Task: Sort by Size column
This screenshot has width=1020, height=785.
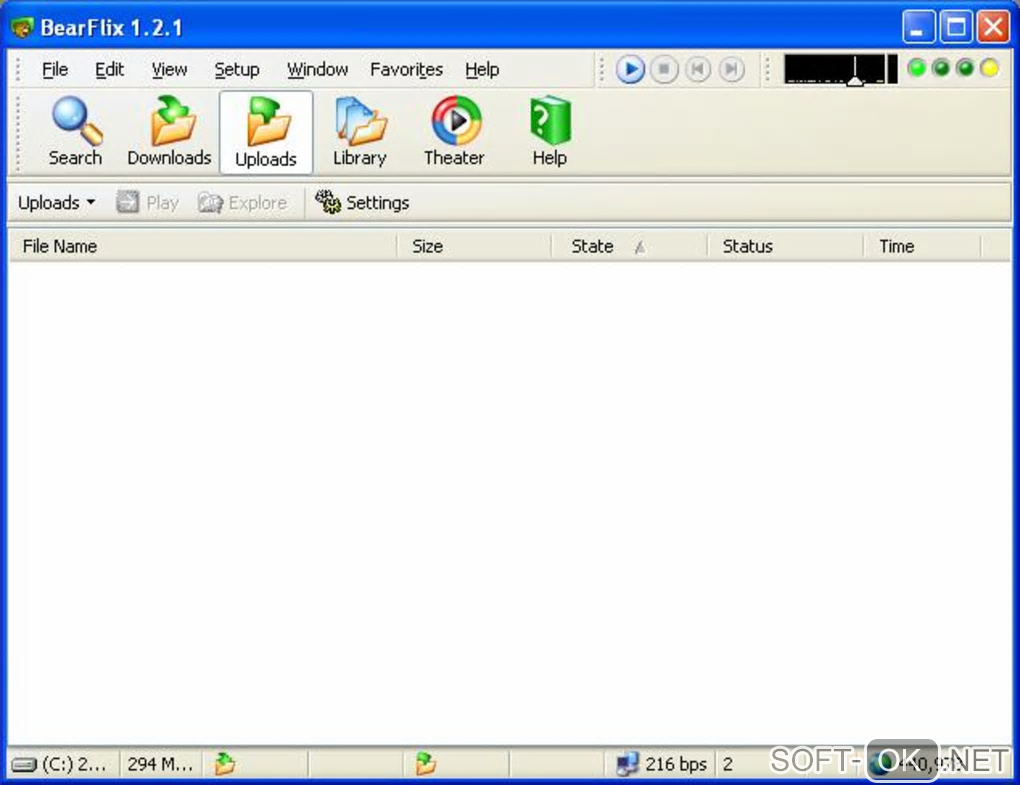Action: [474, 246]
